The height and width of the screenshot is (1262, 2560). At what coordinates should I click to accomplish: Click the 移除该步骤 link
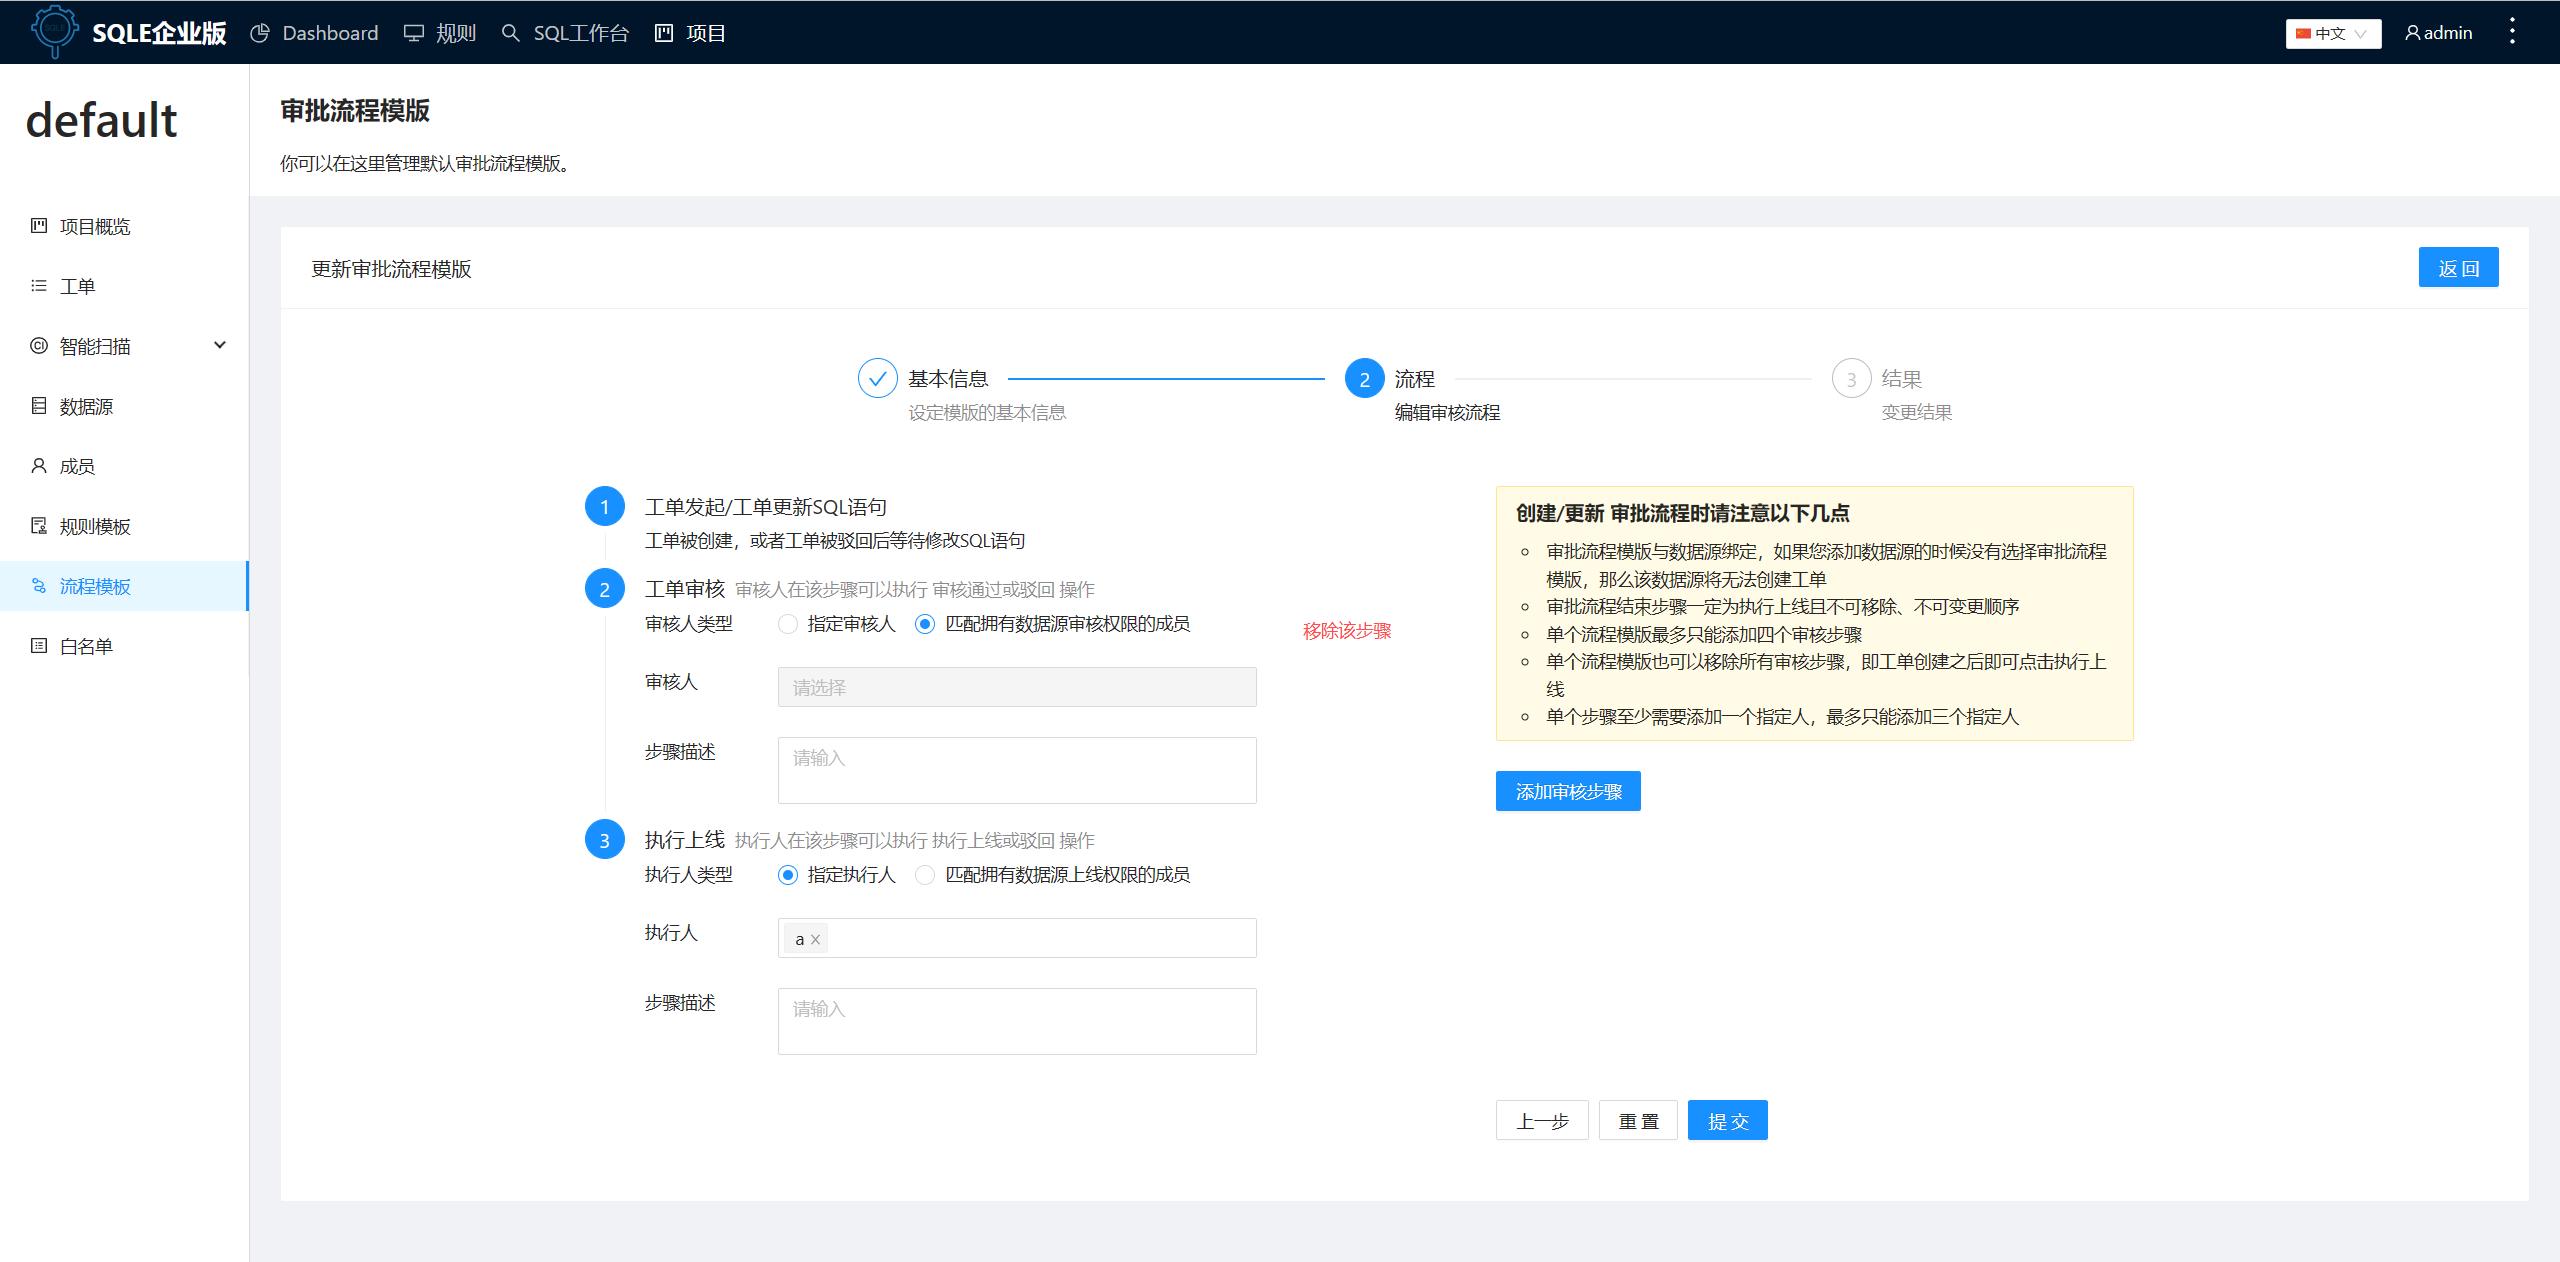click(1347, 631)
